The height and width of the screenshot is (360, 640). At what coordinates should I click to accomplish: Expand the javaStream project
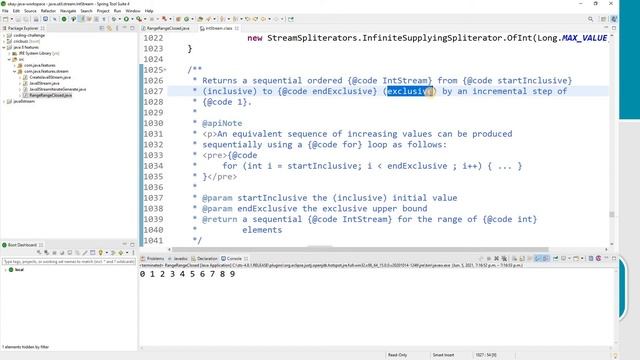pos(4,101)
